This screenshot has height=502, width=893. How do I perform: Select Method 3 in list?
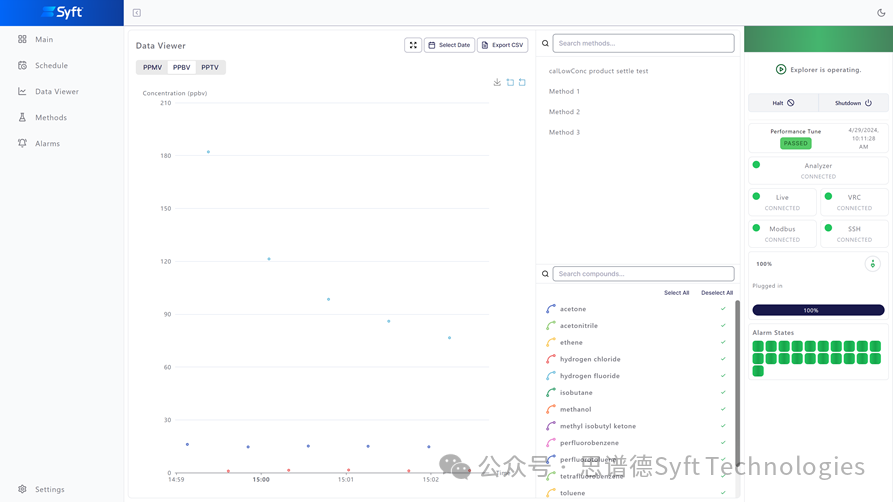[x=564, y=133]
